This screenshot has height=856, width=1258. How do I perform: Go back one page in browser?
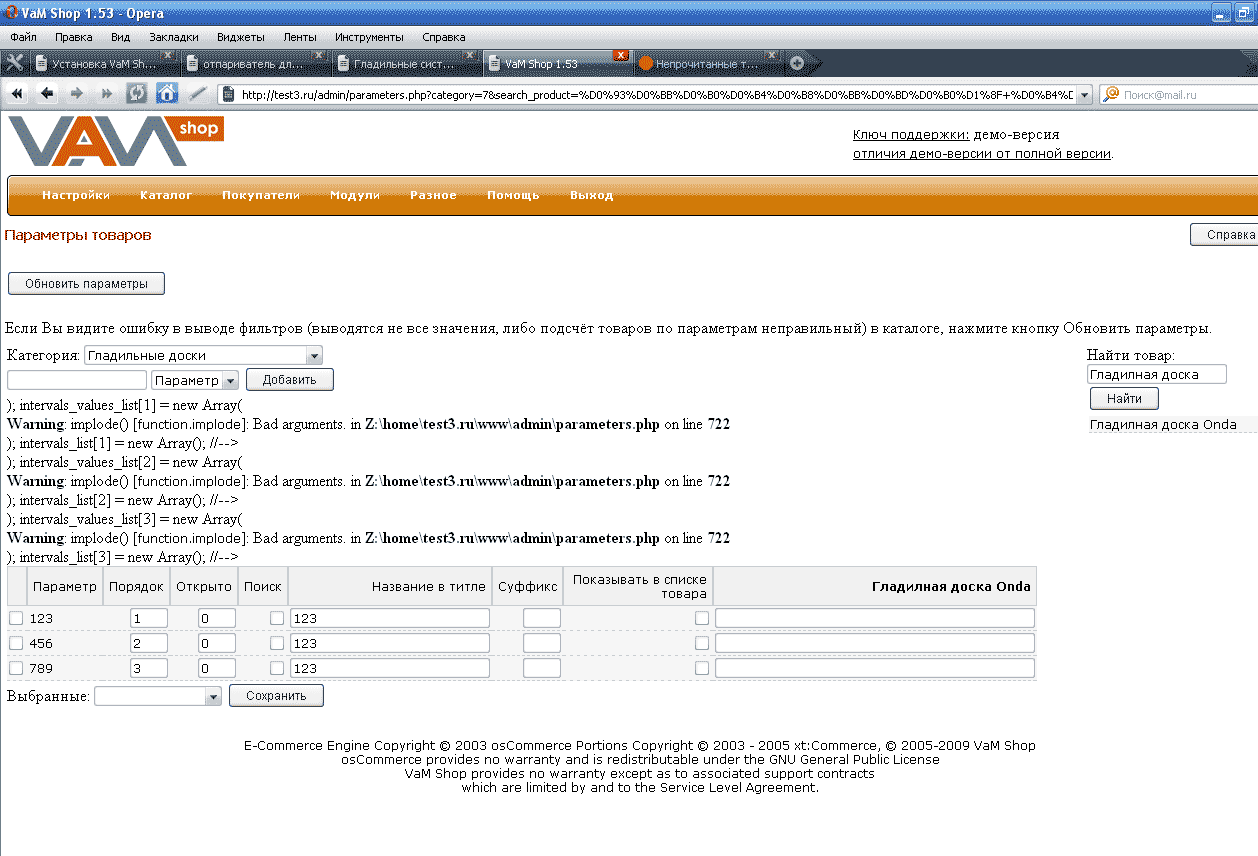pos(47,94)
